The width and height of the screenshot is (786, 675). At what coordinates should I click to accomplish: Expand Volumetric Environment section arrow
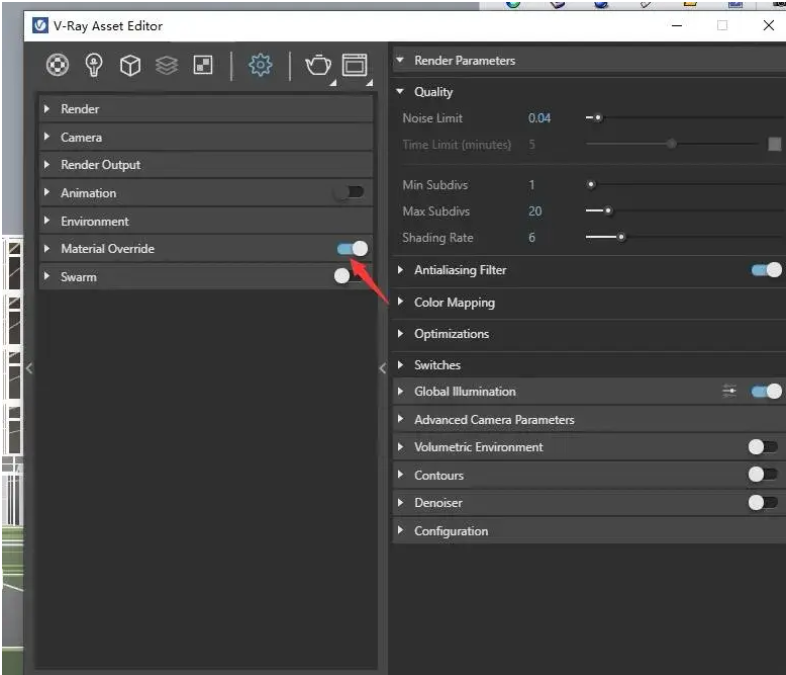coord(400,446)
